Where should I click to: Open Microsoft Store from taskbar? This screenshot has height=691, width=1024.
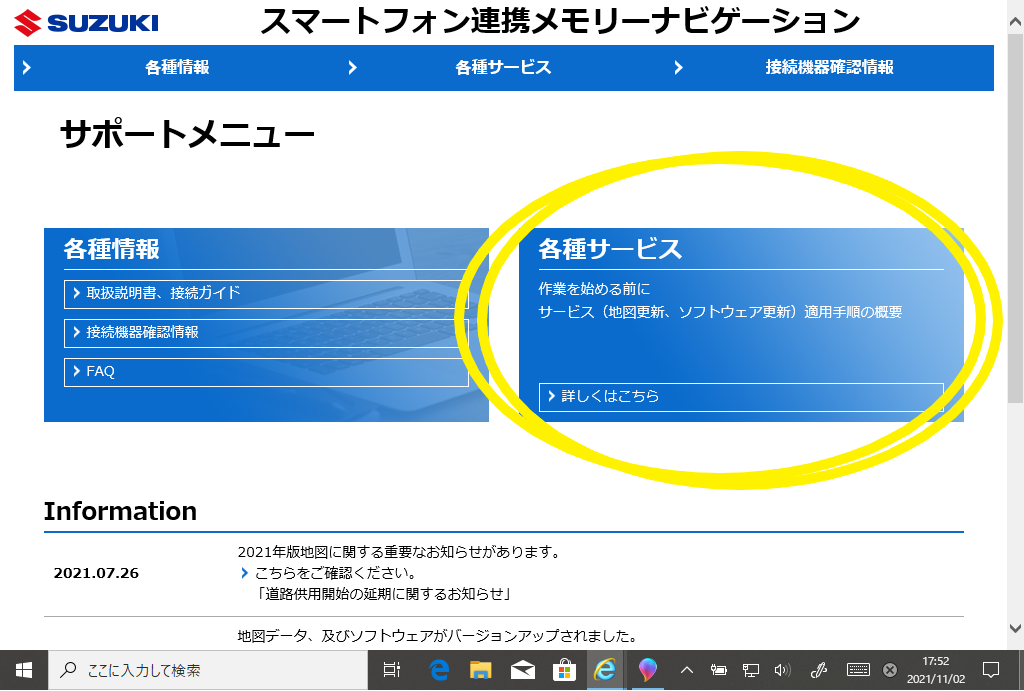click(564, 670)
